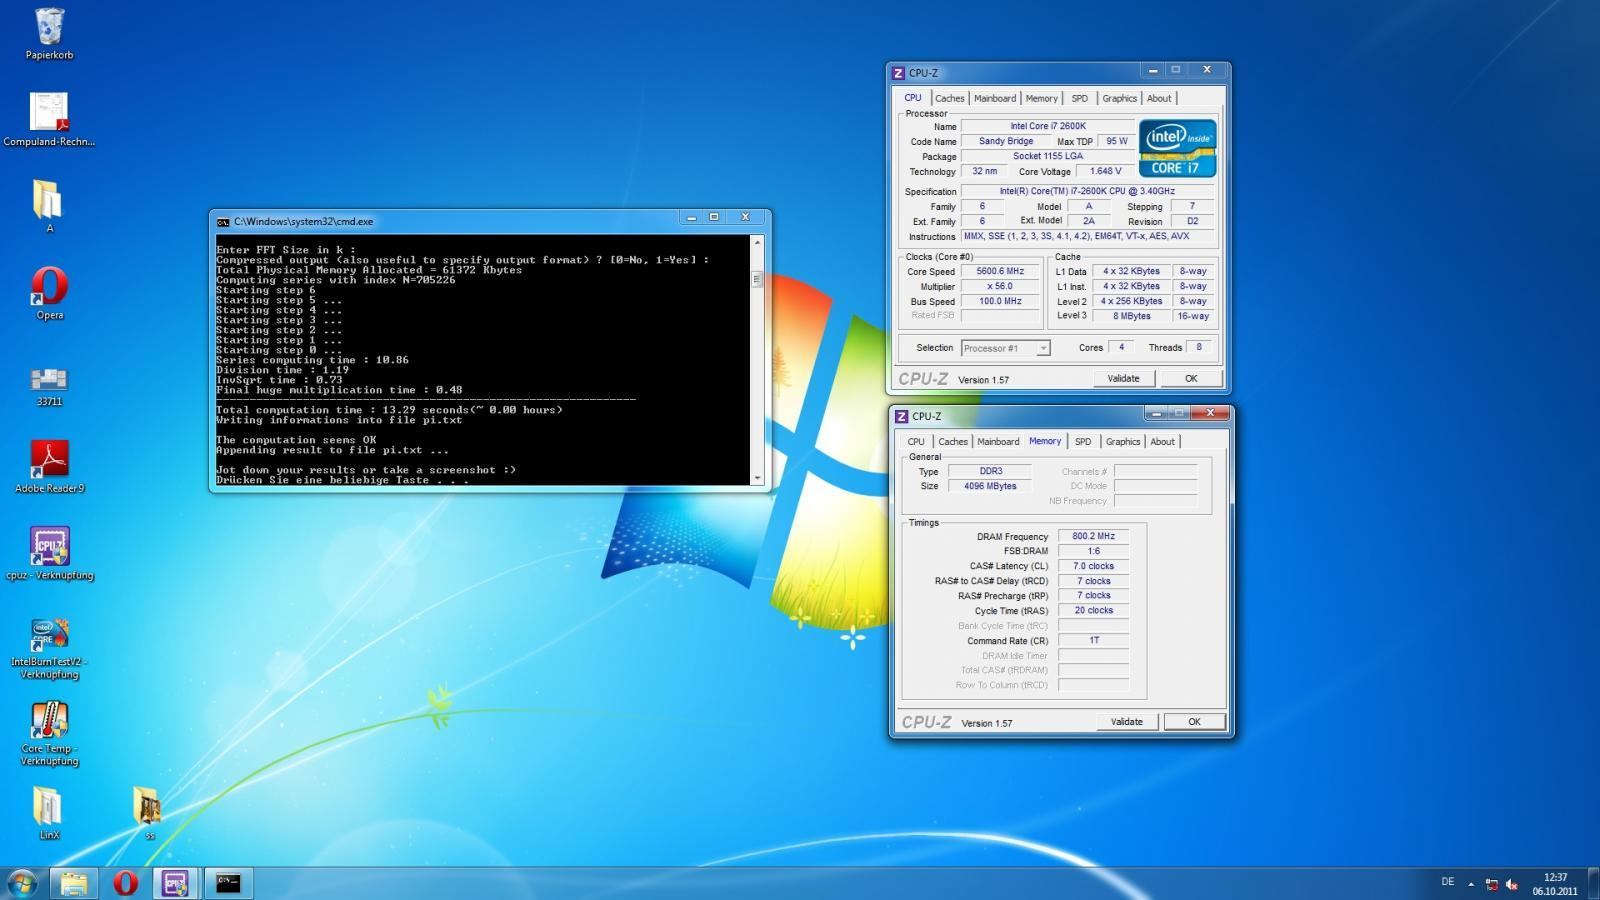Expand the Processor #1 selection dropdown
Image resolution: width=1600 pixels, height=900 pixels.
pyautogui.click(x=1005, y=348)
